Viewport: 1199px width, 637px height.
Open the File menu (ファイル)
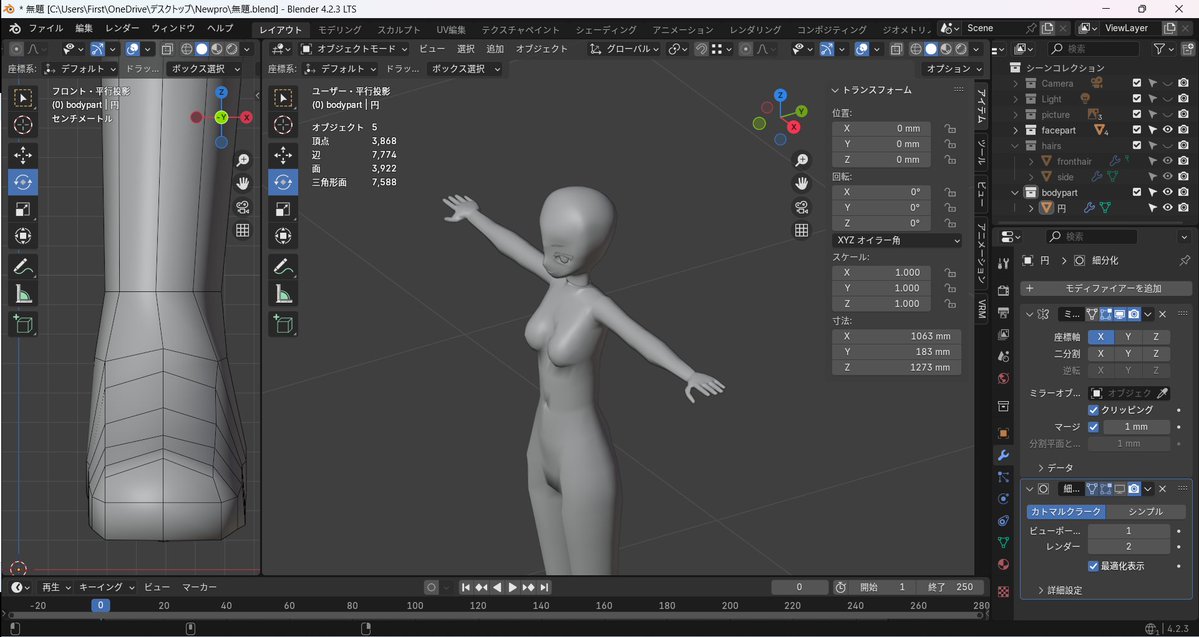pyautogui.click(x=46, y=28)
